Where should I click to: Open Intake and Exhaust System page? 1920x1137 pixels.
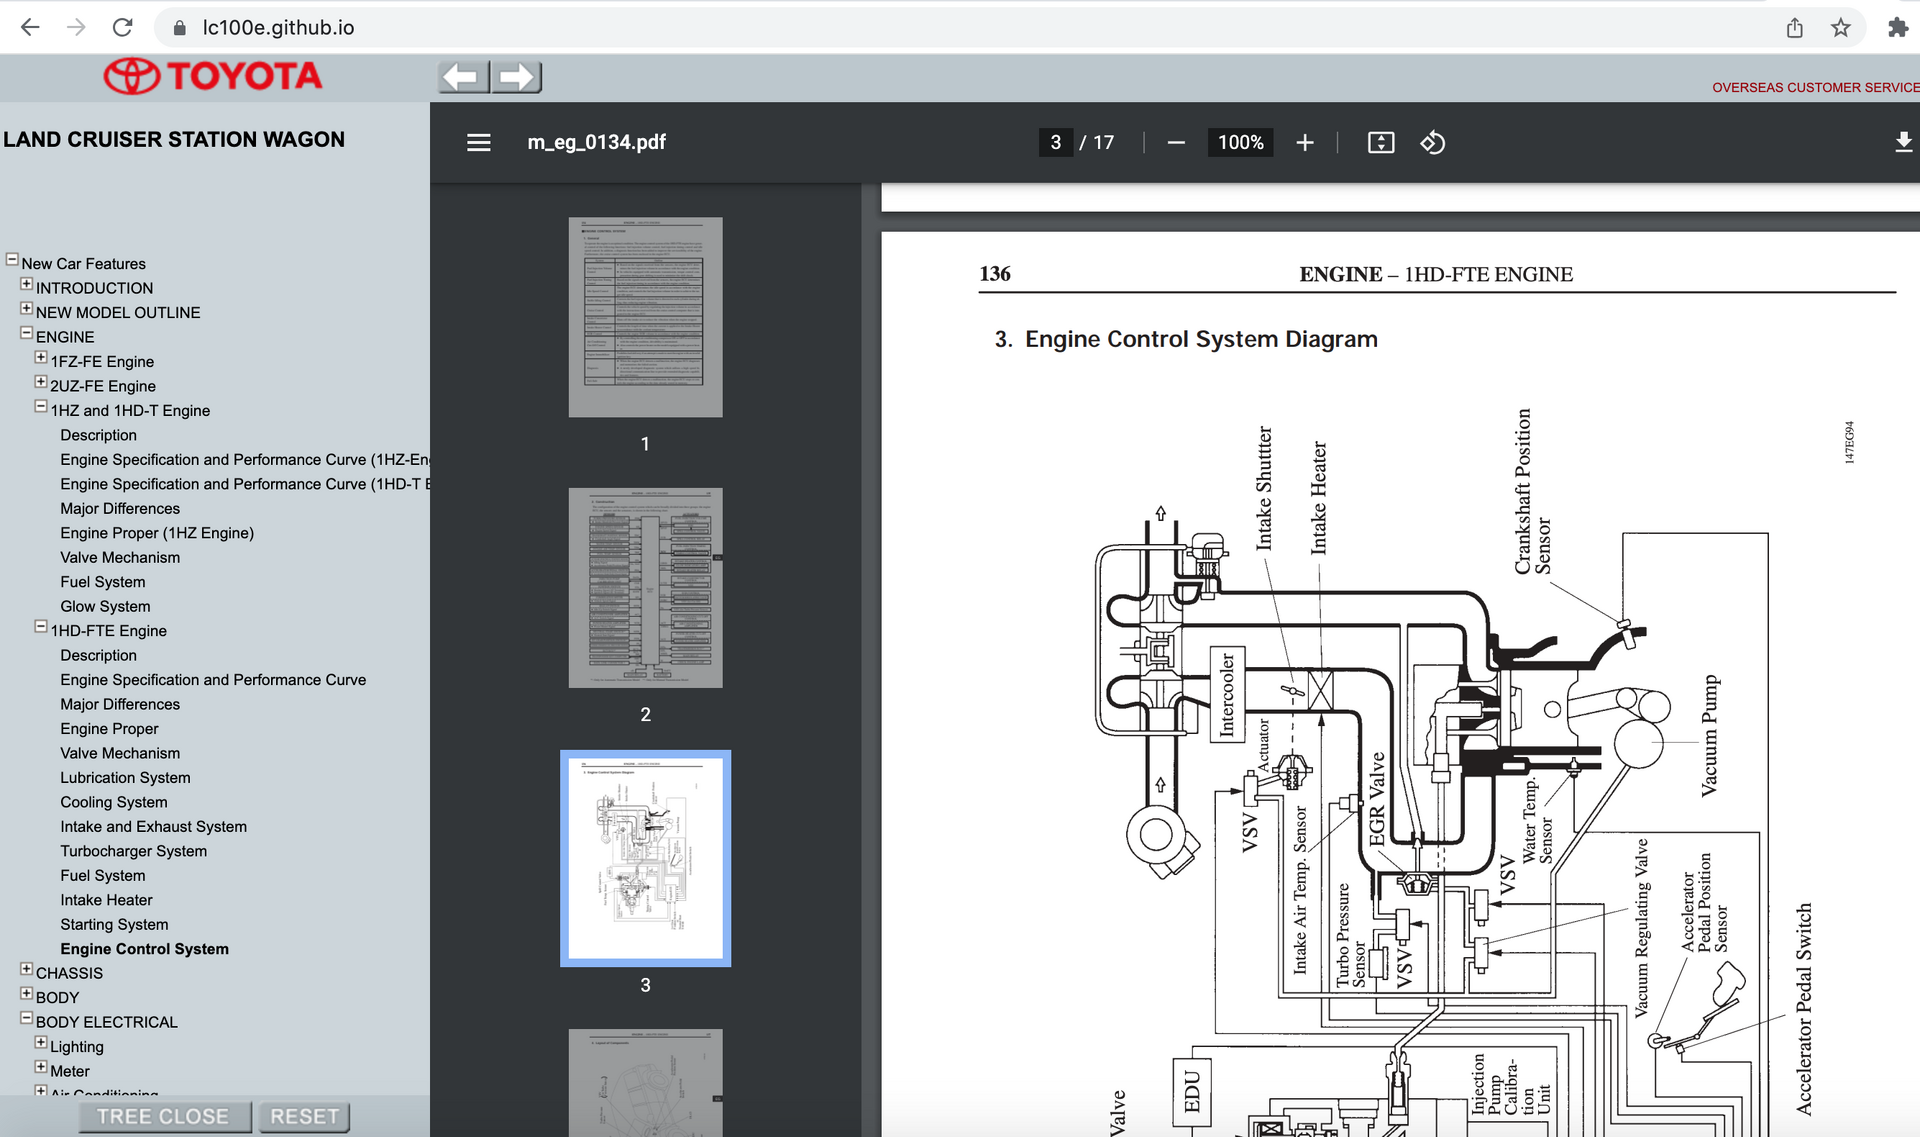(153, 826)
